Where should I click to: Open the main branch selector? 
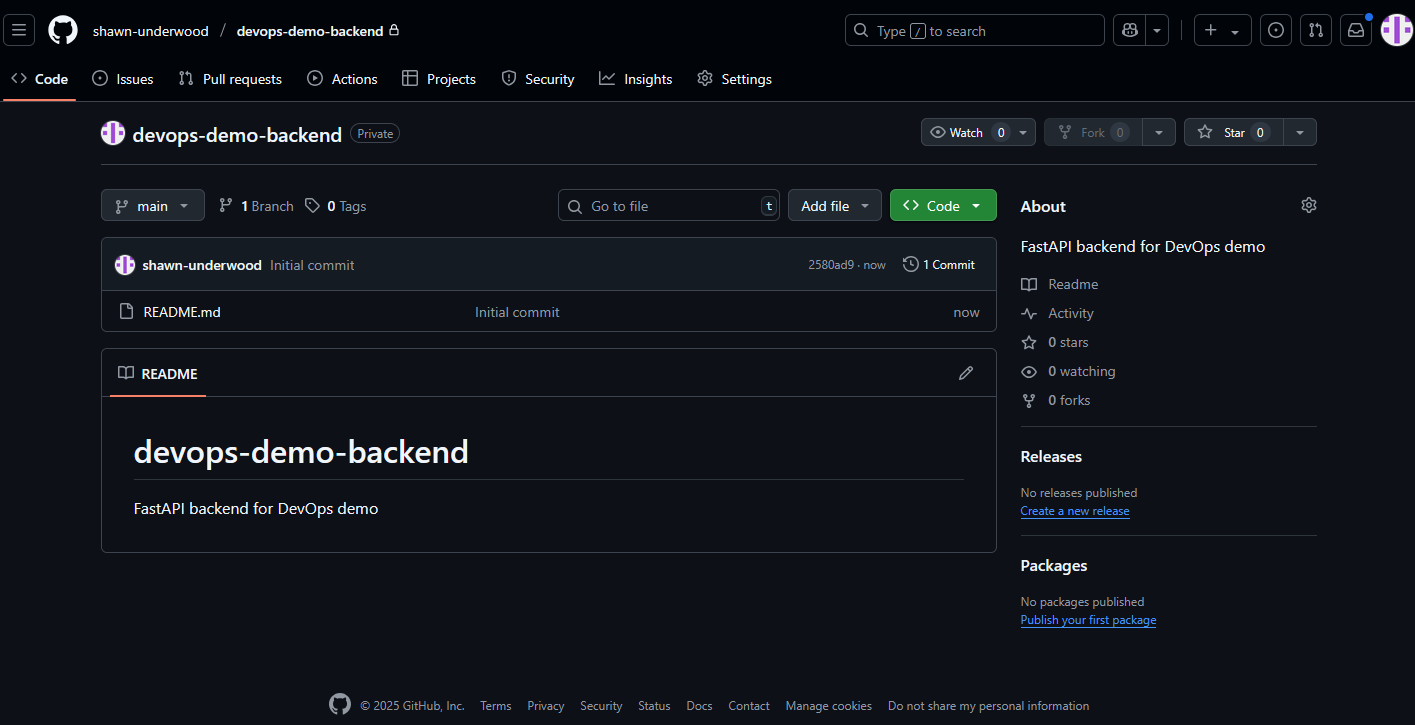point(153,205)
